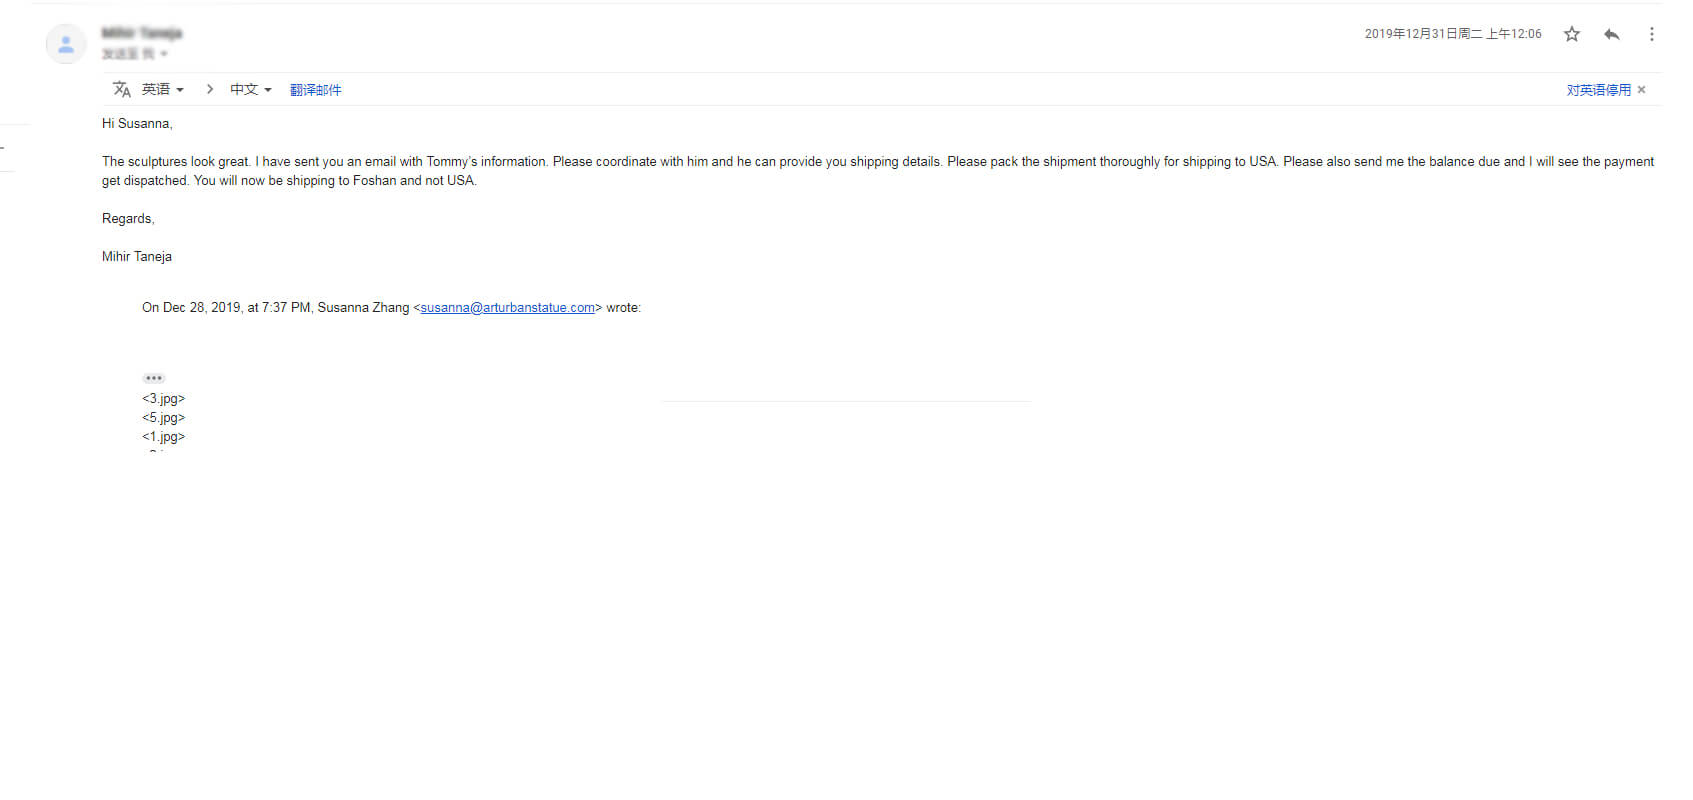Click the 翻译邮件 translate message link

(x=315, y=90)
